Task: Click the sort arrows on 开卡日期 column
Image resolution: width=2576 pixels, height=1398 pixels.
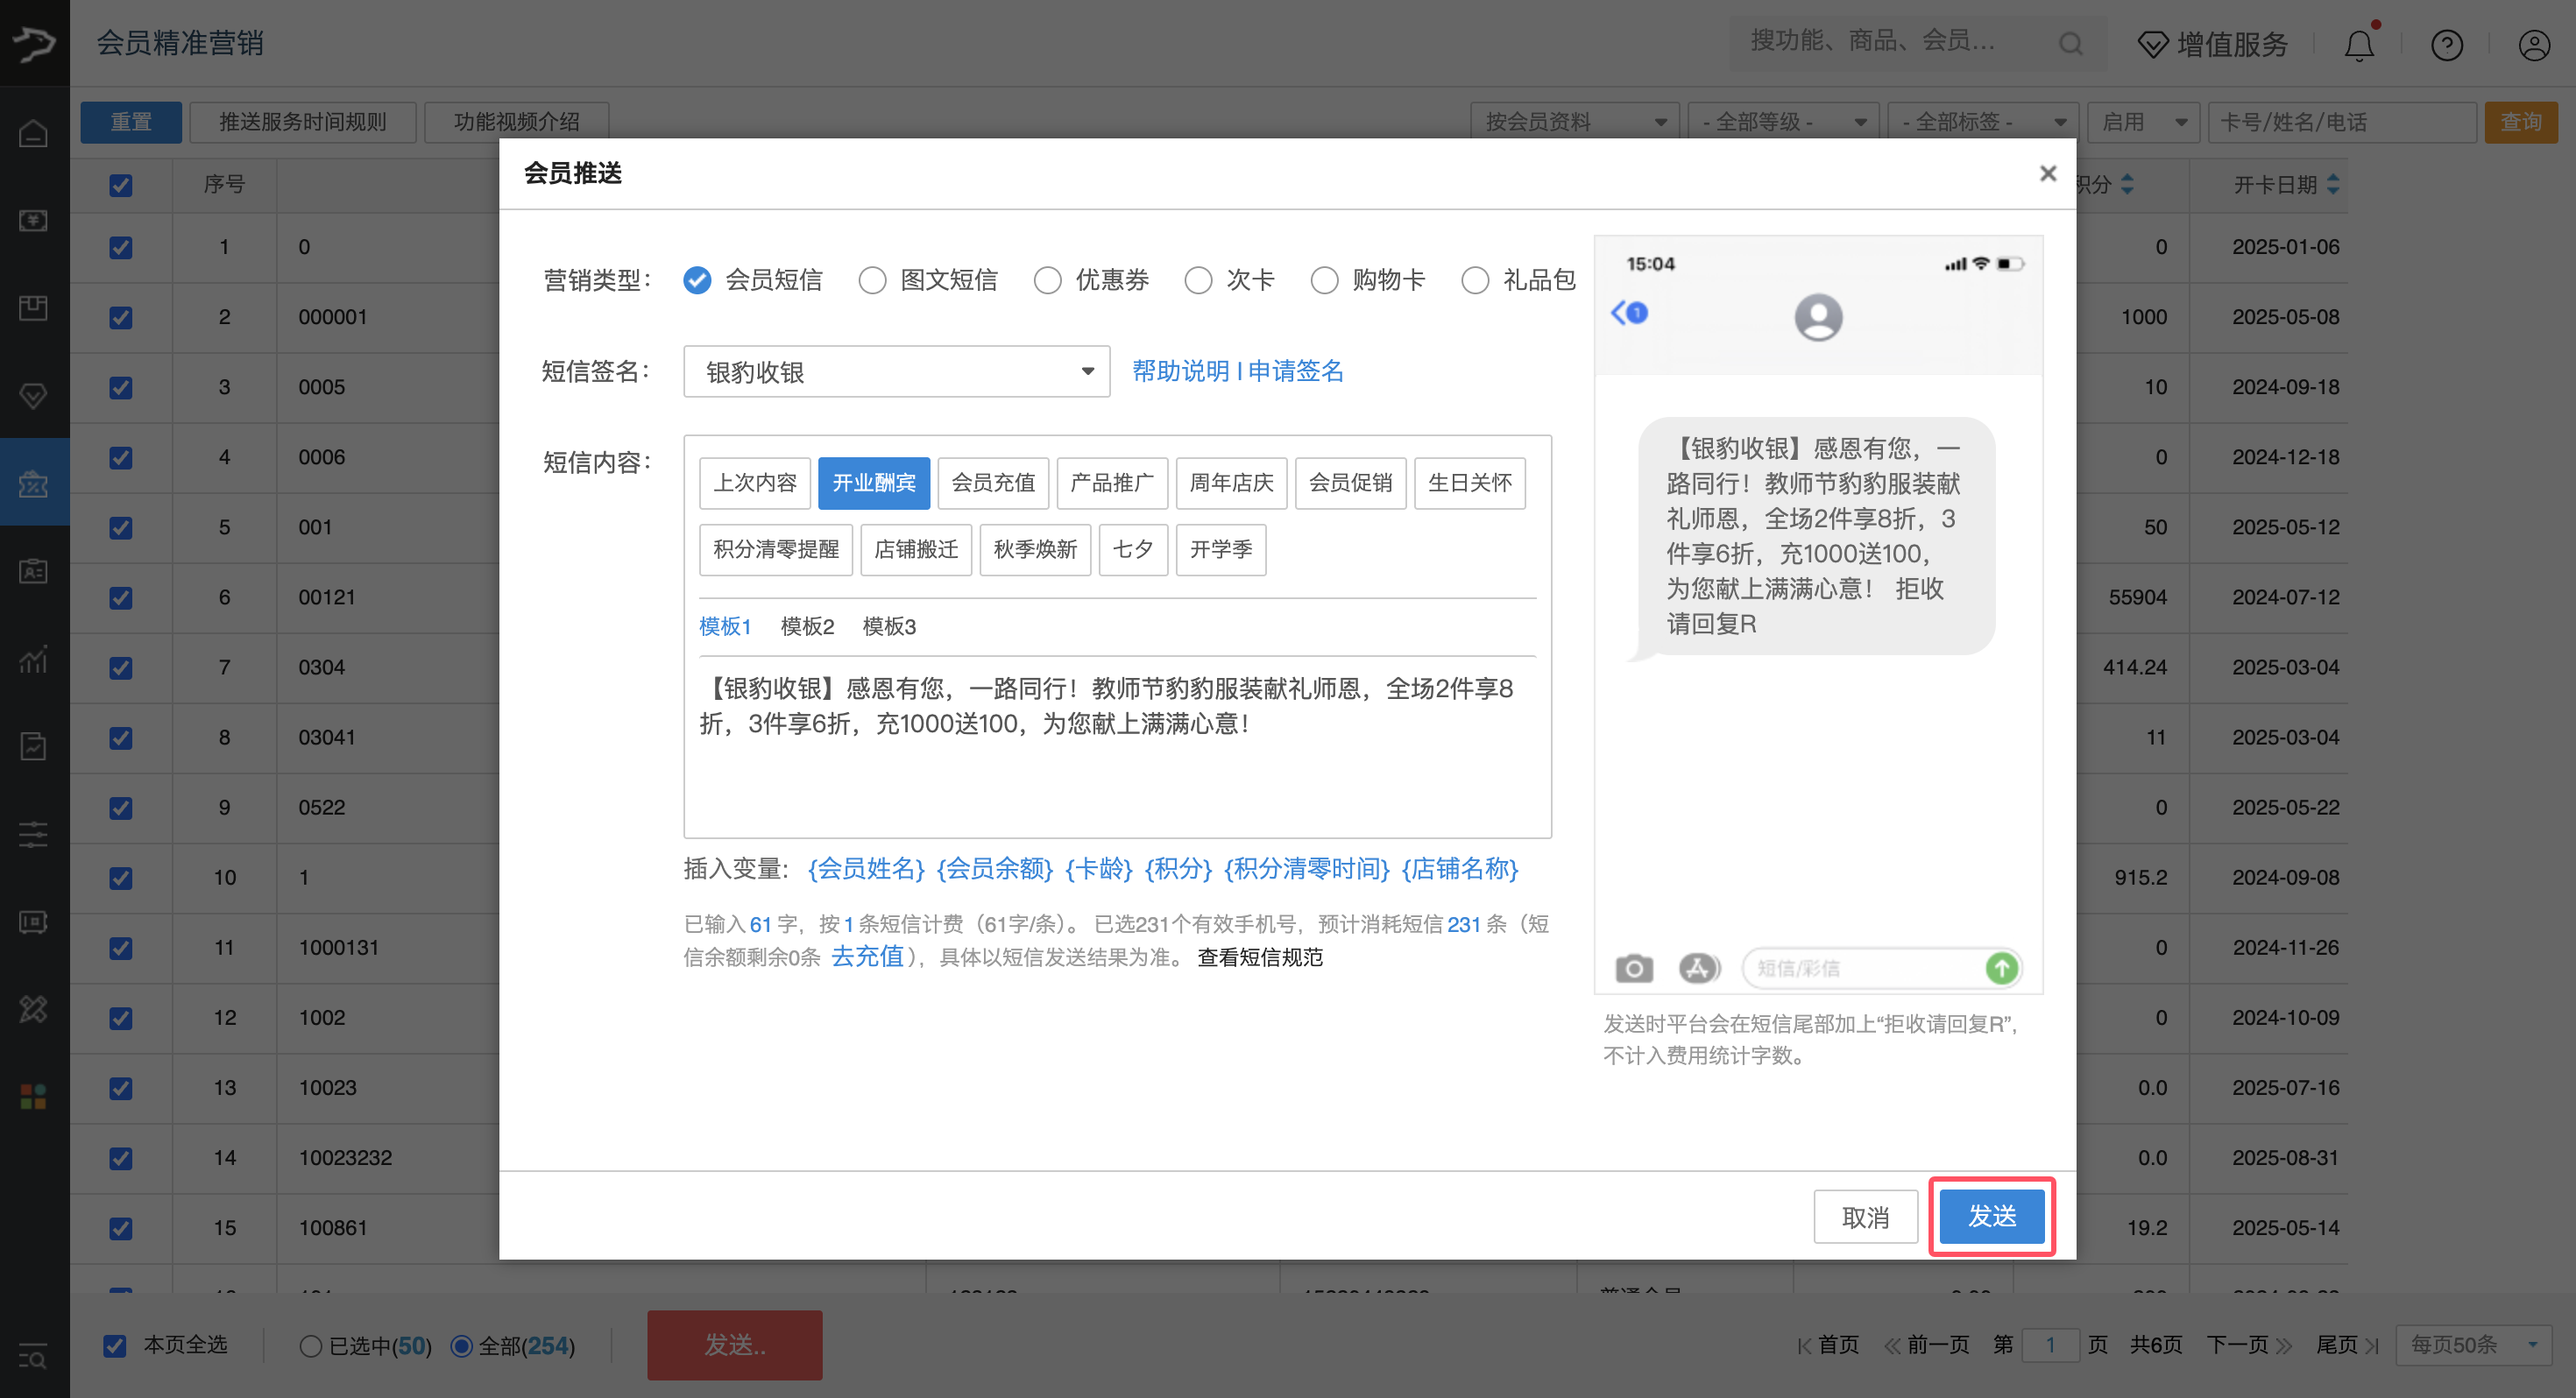Action: [x=2333, y=185]
